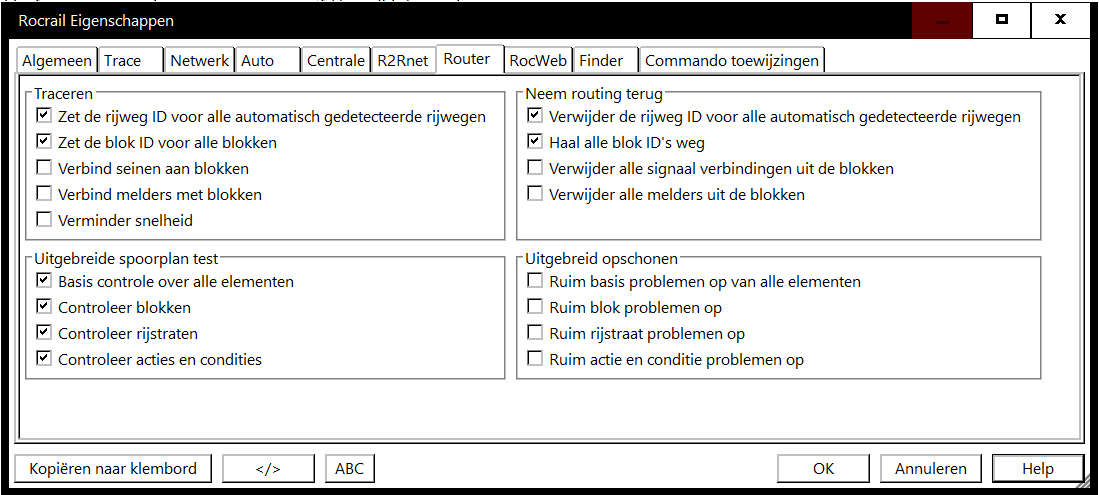The image size is (1099, 495).
Task: Toggle 'Verminder snelheid' checkbox
Action: [x=44, y=220]
